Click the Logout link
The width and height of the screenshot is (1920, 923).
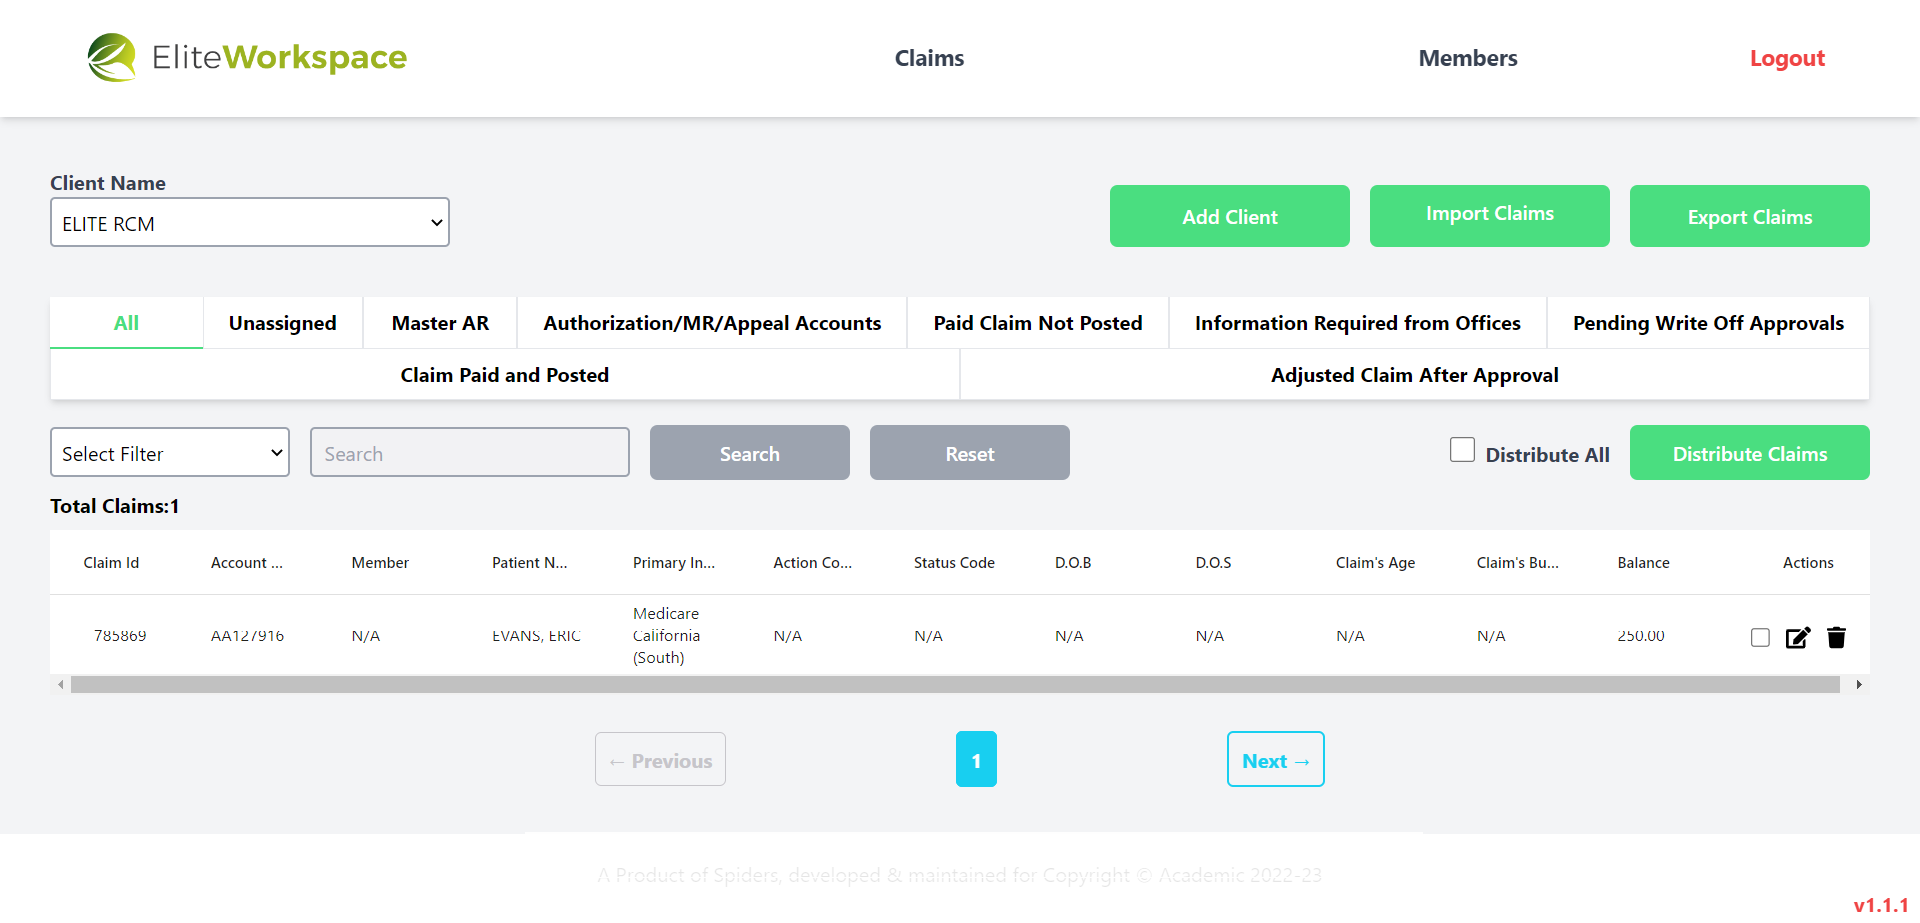(x=1787, y=58)
